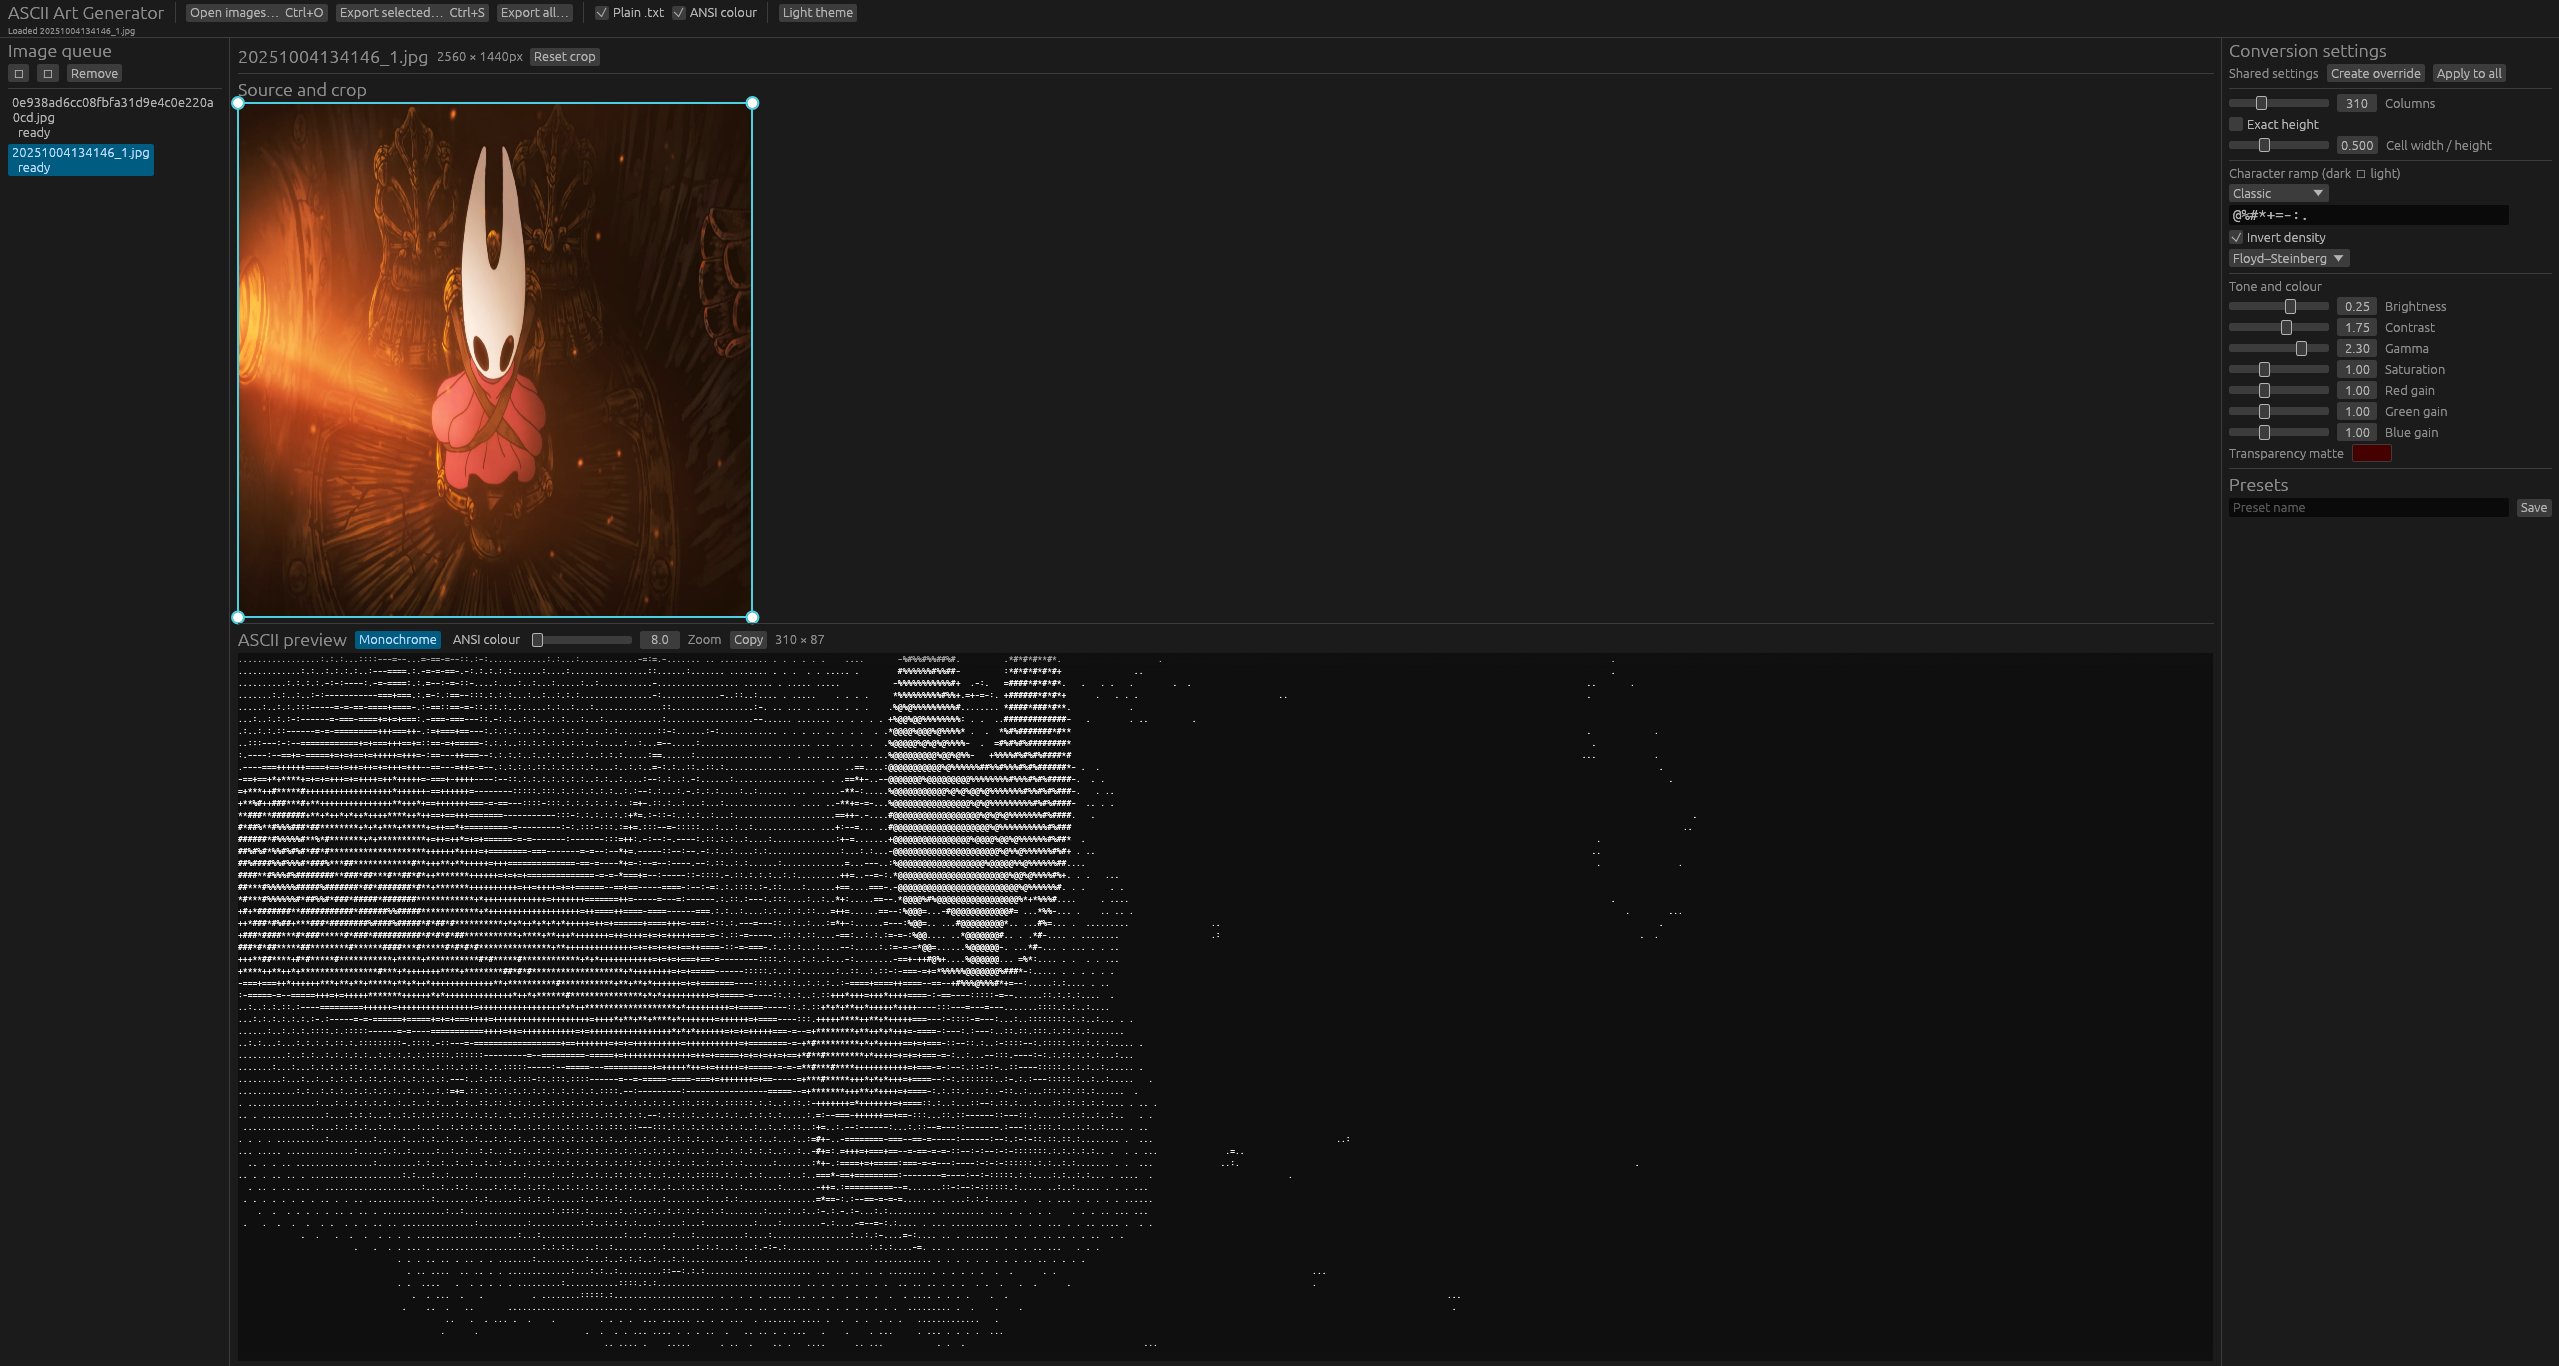Viewport: 2559px width, 1366px height.
Task: Click the Red gain value field
Action: (2356, 390)
